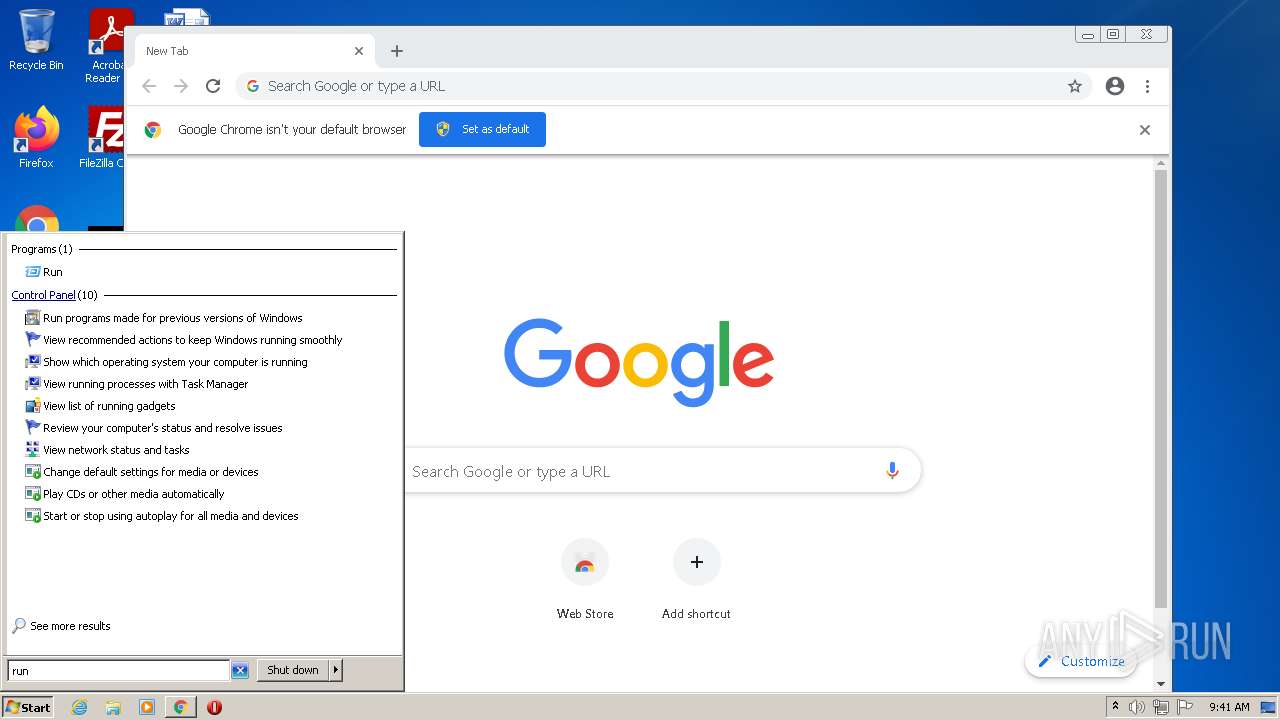Viewport: 1280px width, 720px height.
Task: Bookmark this tab with the star icon
Action: [1075, 86]
